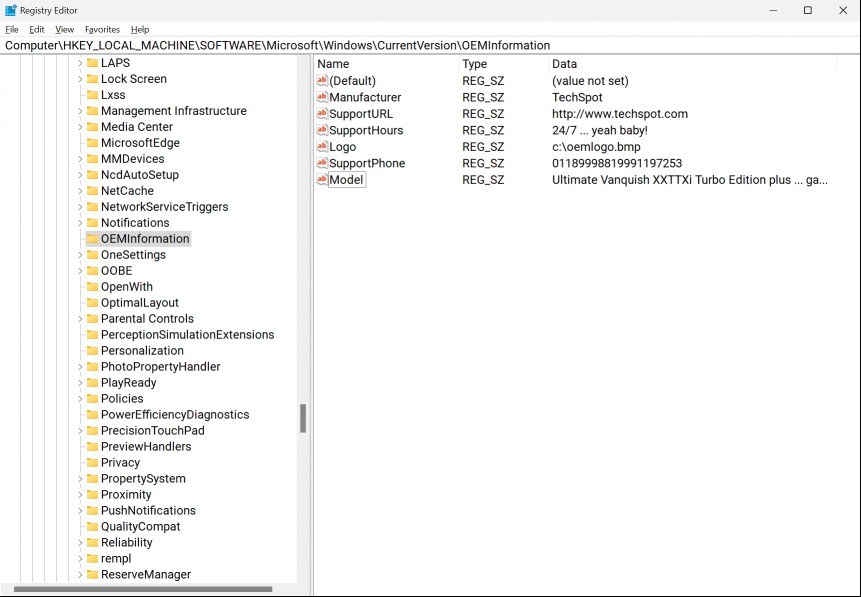Click the Reliability folder icon

point(92,542)
